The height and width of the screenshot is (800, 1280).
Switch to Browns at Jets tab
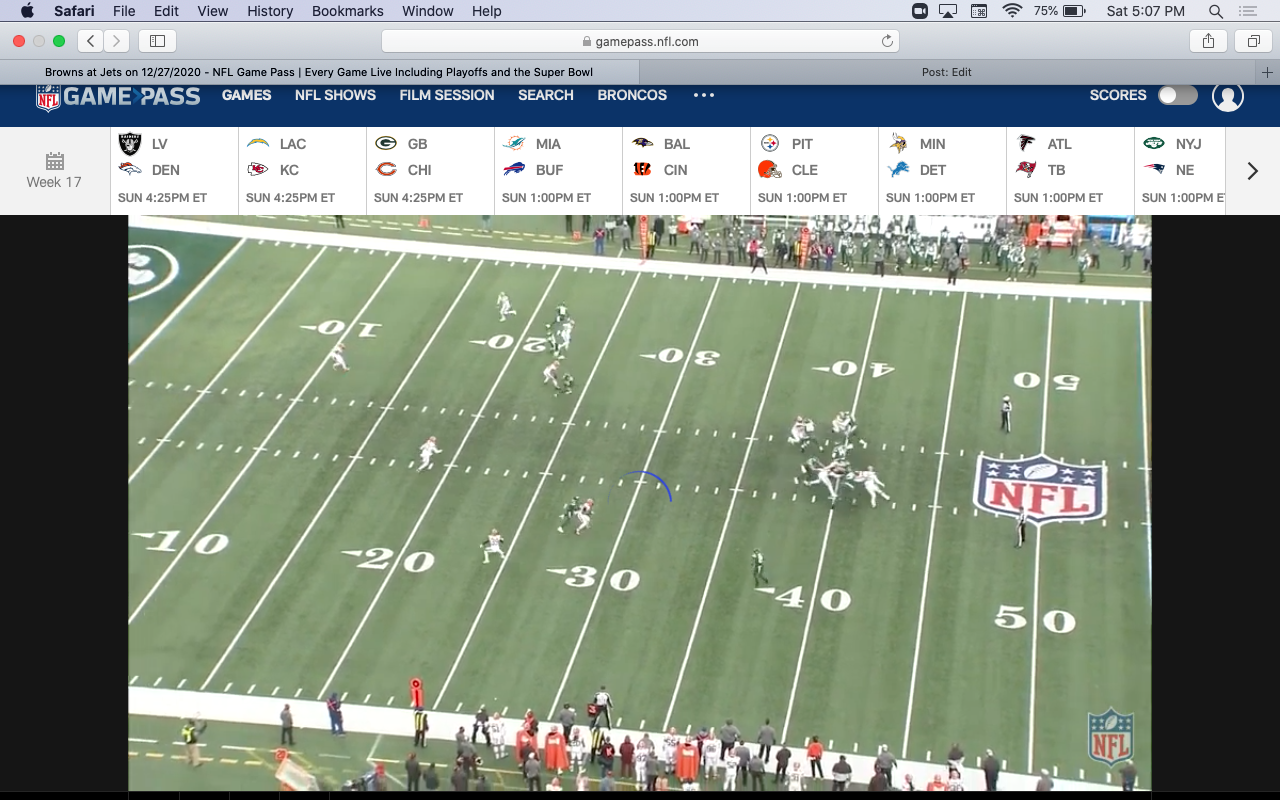pyautogui.click(x=319, y=72)
